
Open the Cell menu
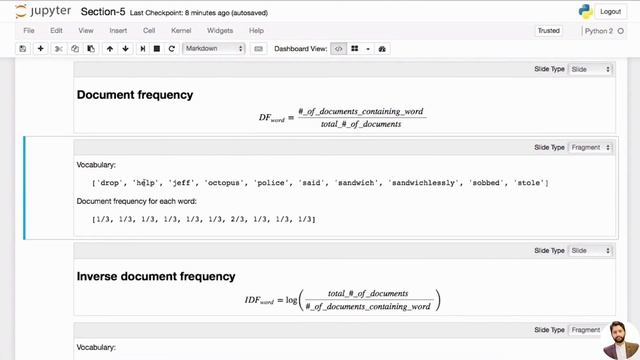(x=149, y=31)
